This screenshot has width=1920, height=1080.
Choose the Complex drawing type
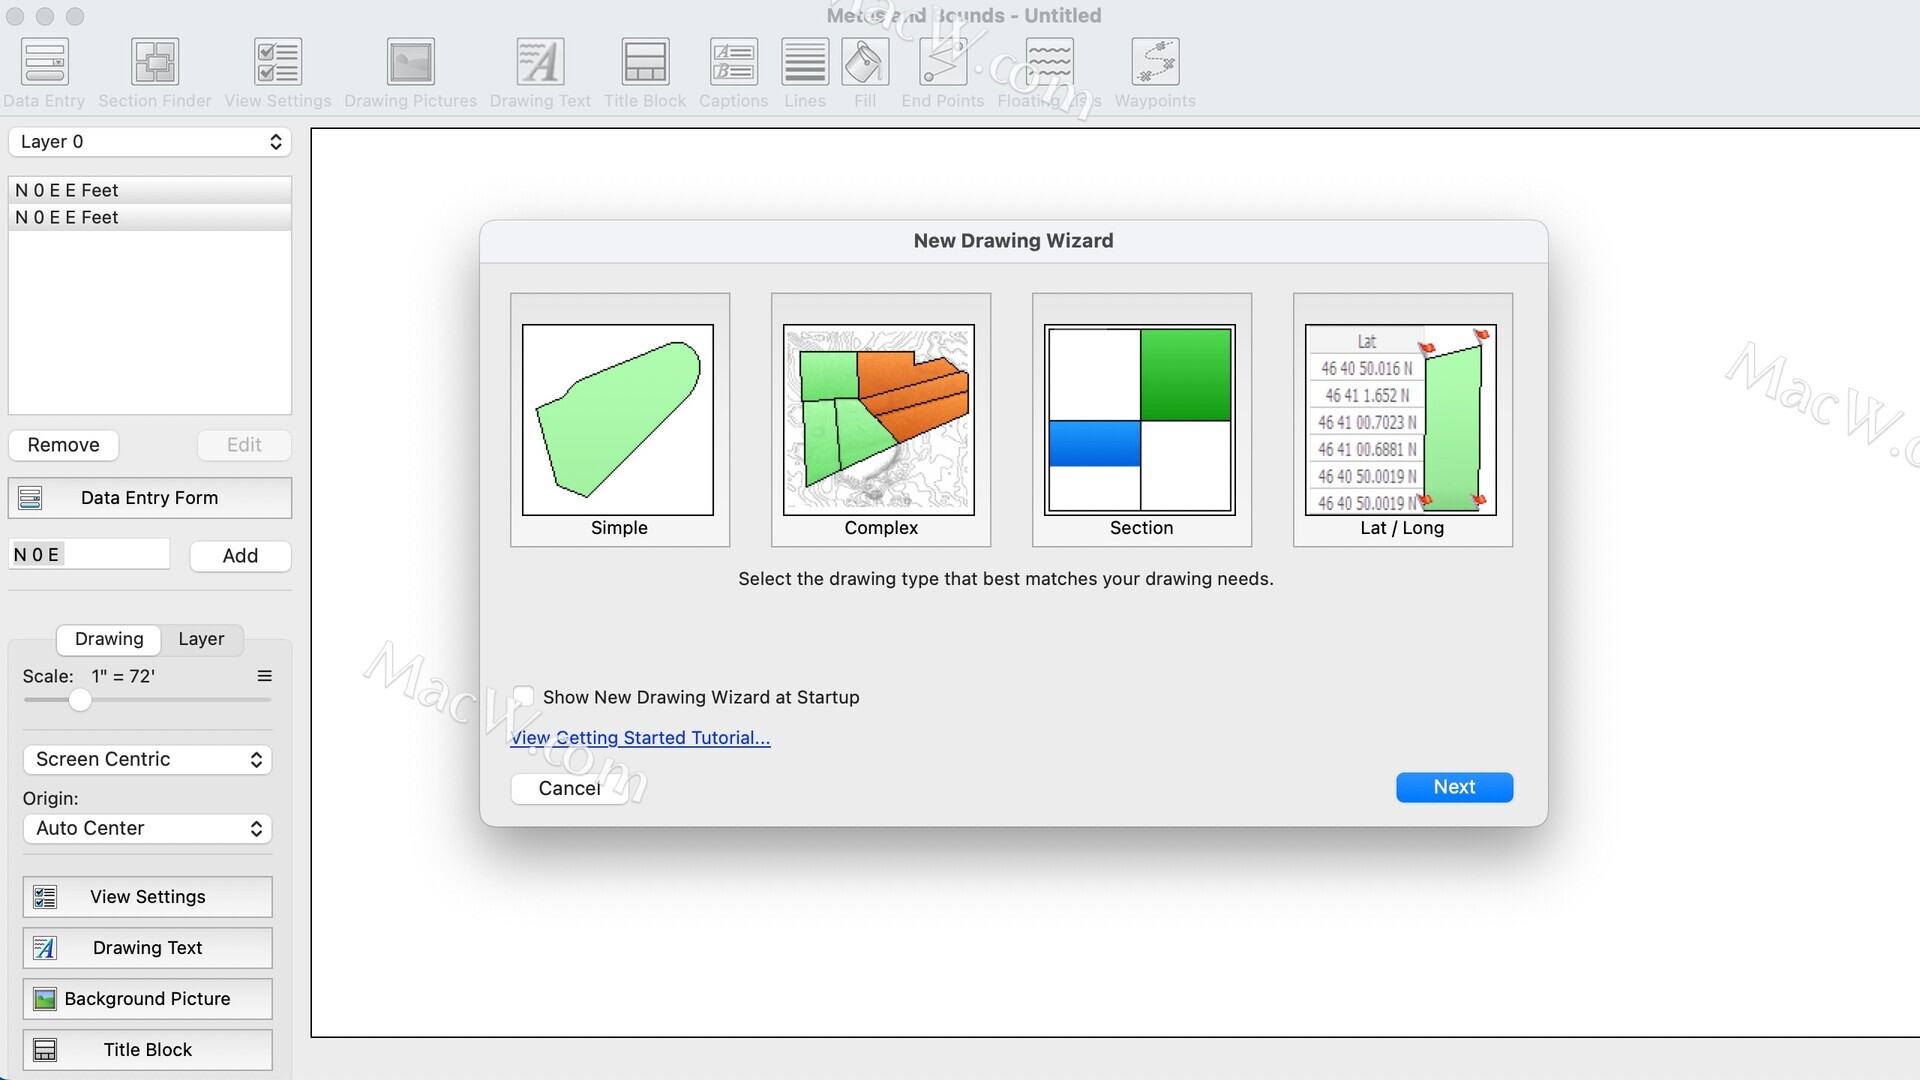881,420
